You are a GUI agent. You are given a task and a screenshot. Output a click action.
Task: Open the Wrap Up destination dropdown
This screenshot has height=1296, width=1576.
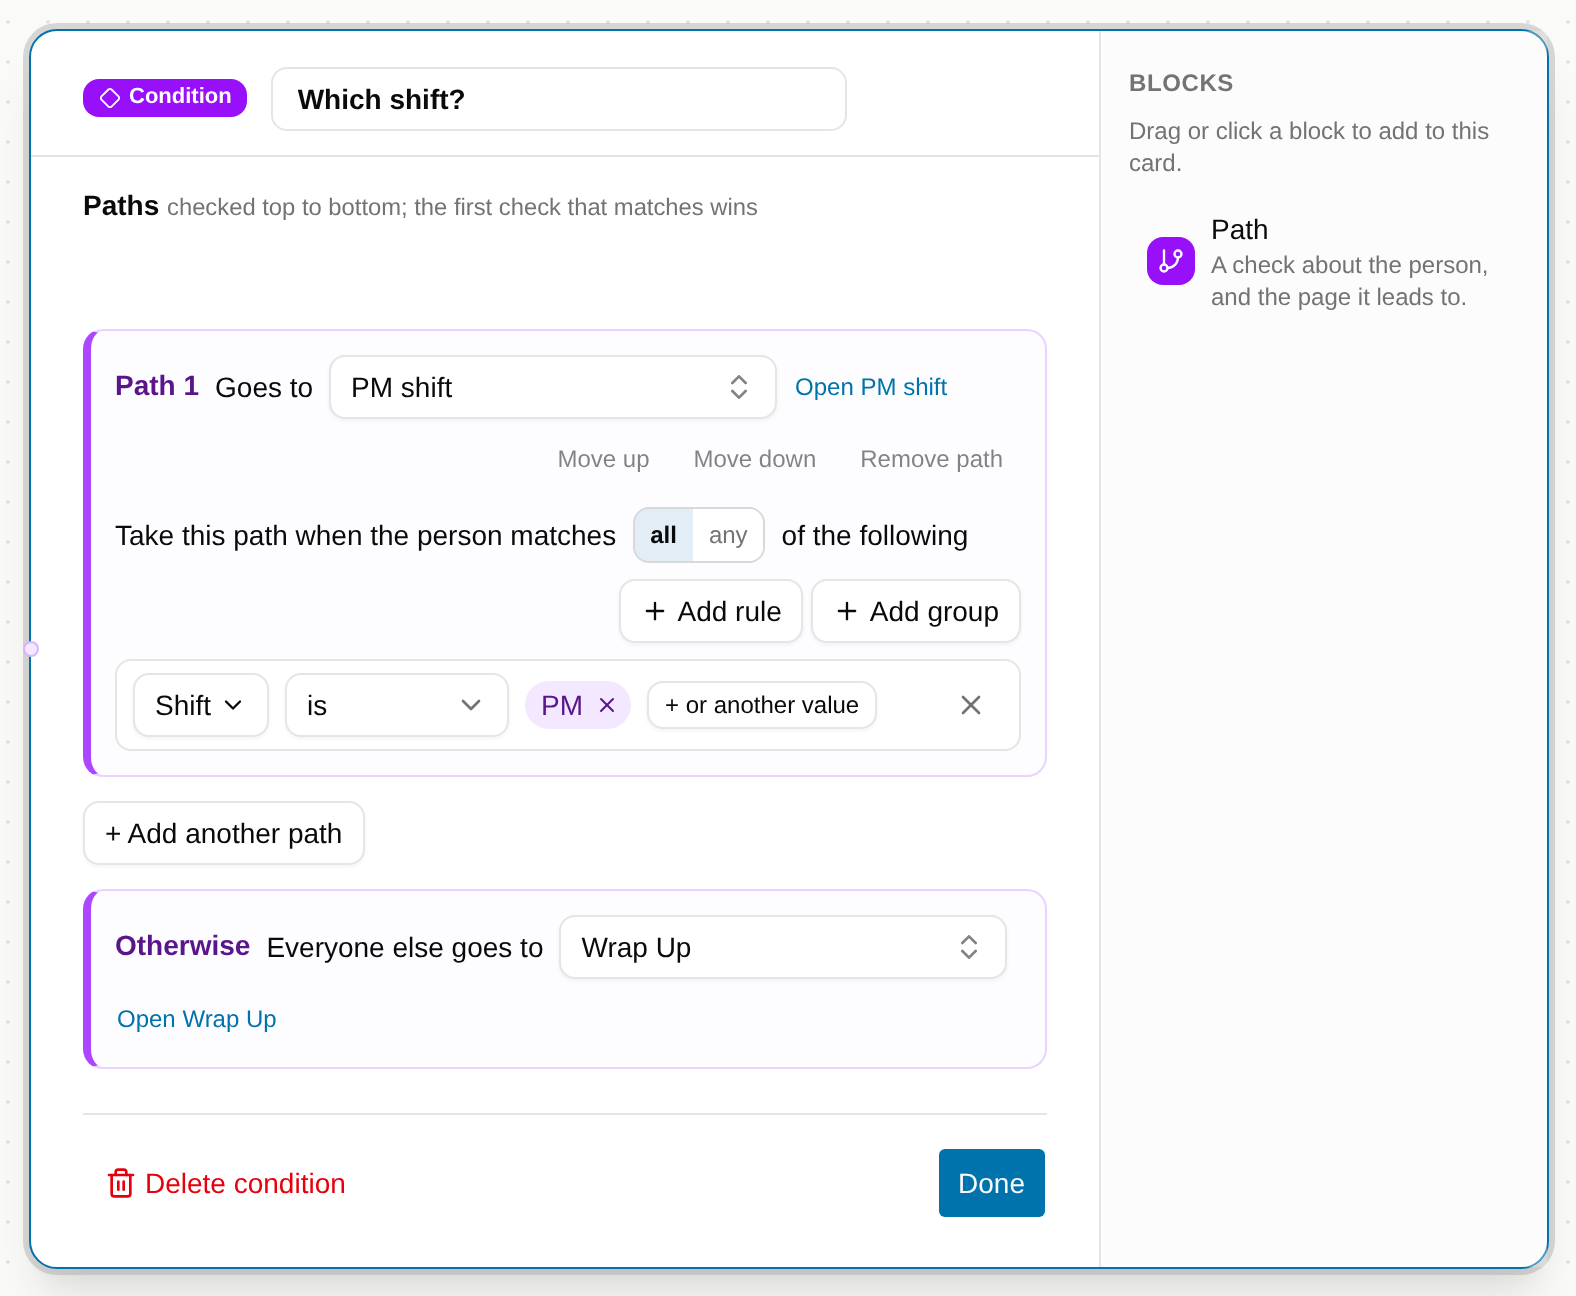coord(783,947)
